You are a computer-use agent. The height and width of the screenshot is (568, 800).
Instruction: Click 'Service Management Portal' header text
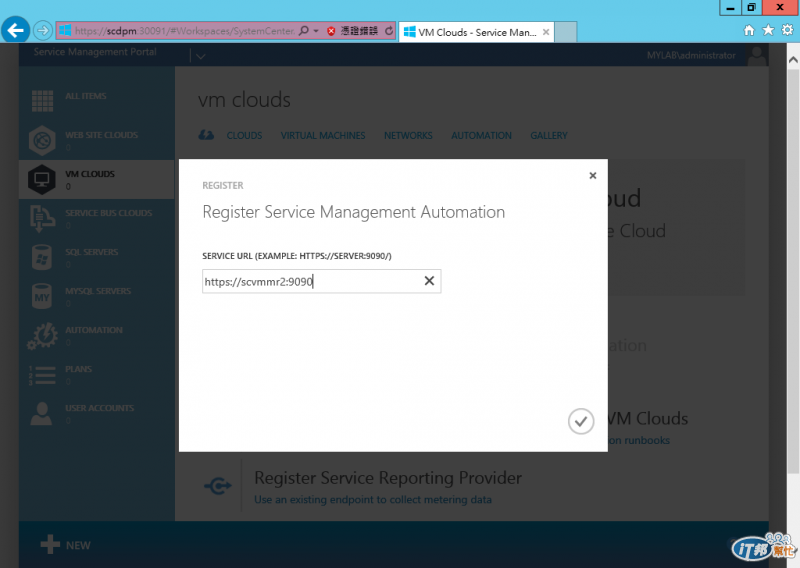tap(95, 52)
